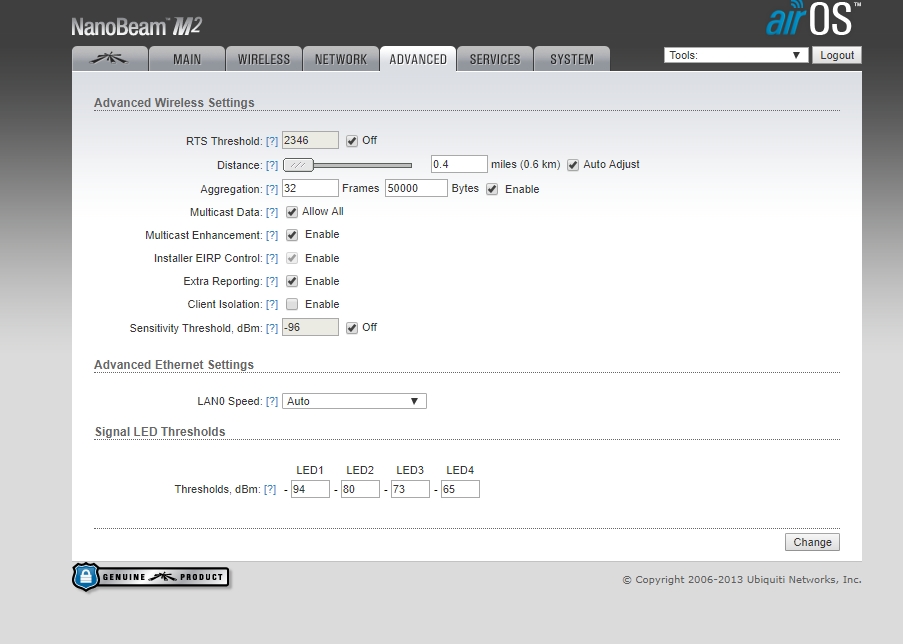Open help for LED Thresholds

[x=270, y=489]
